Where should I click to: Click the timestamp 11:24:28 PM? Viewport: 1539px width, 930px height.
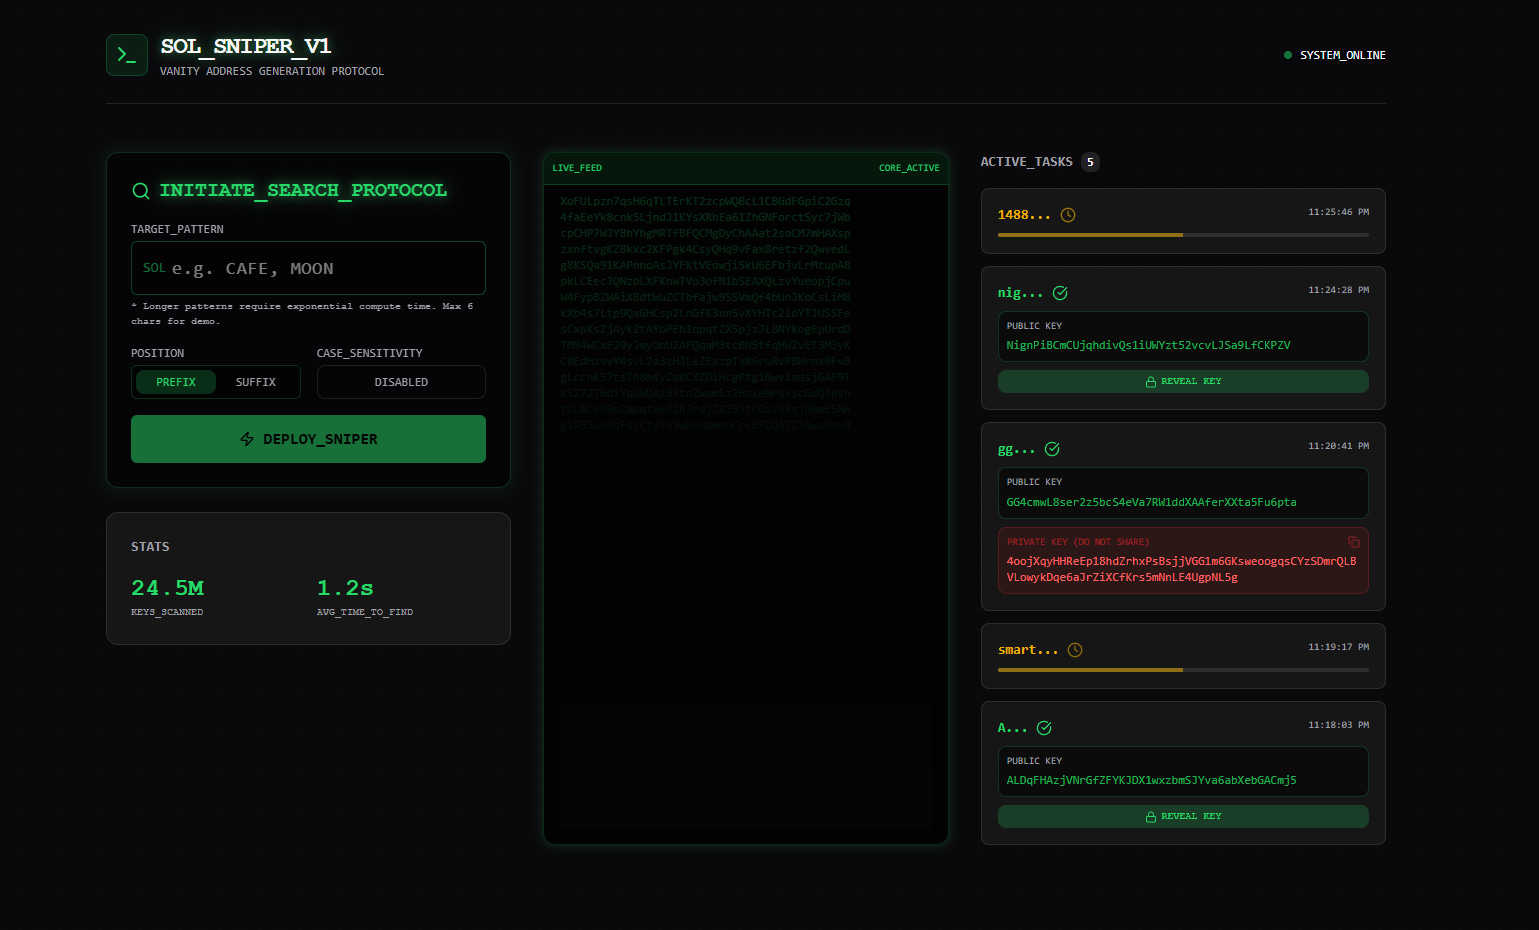pyautogui.click(x=1338, y=290)
